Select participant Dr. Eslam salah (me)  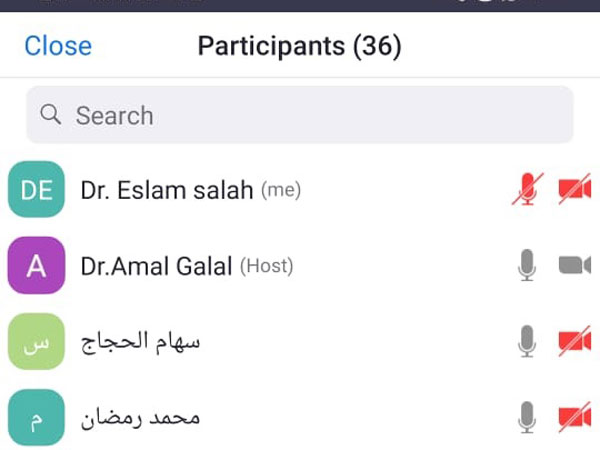pos(300,189)
